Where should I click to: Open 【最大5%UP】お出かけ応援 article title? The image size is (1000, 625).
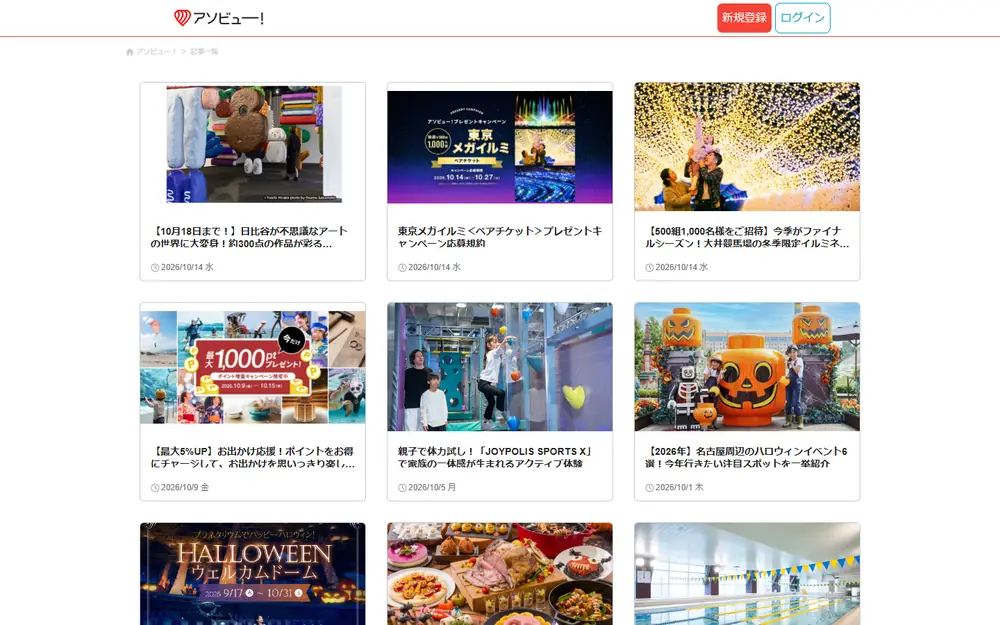[x=253, y=457]
